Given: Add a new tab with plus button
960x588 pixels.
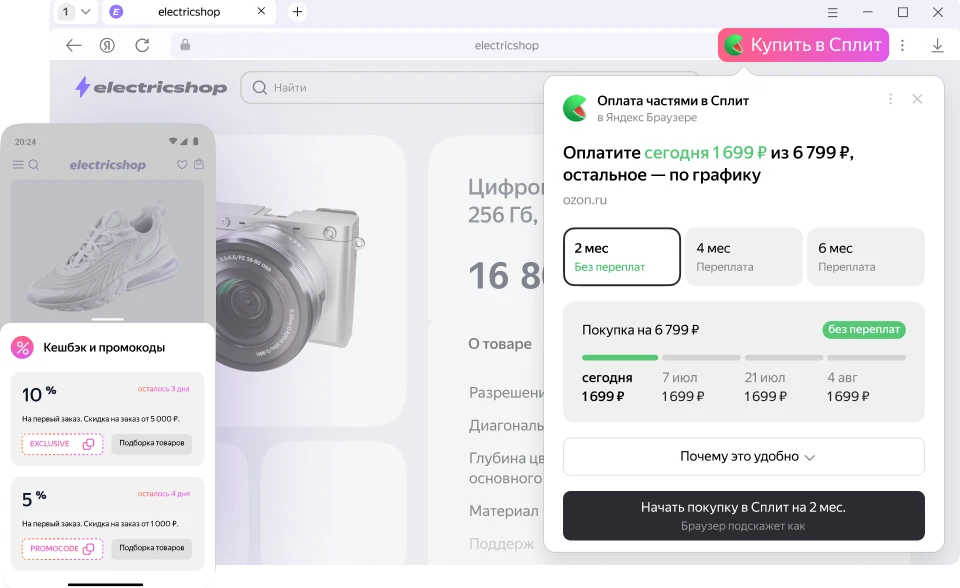Looking at the screenshot, I should coord(297,12).
